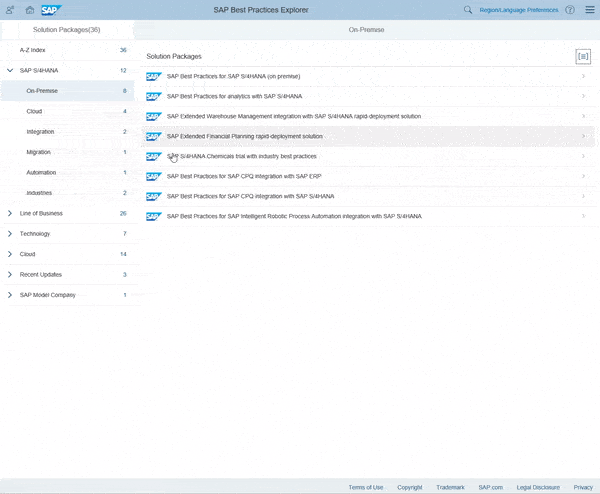Click the SAP S/4HANA label in sidebar
The width and height of the screenshot is (600, 494).
[39, 70]
